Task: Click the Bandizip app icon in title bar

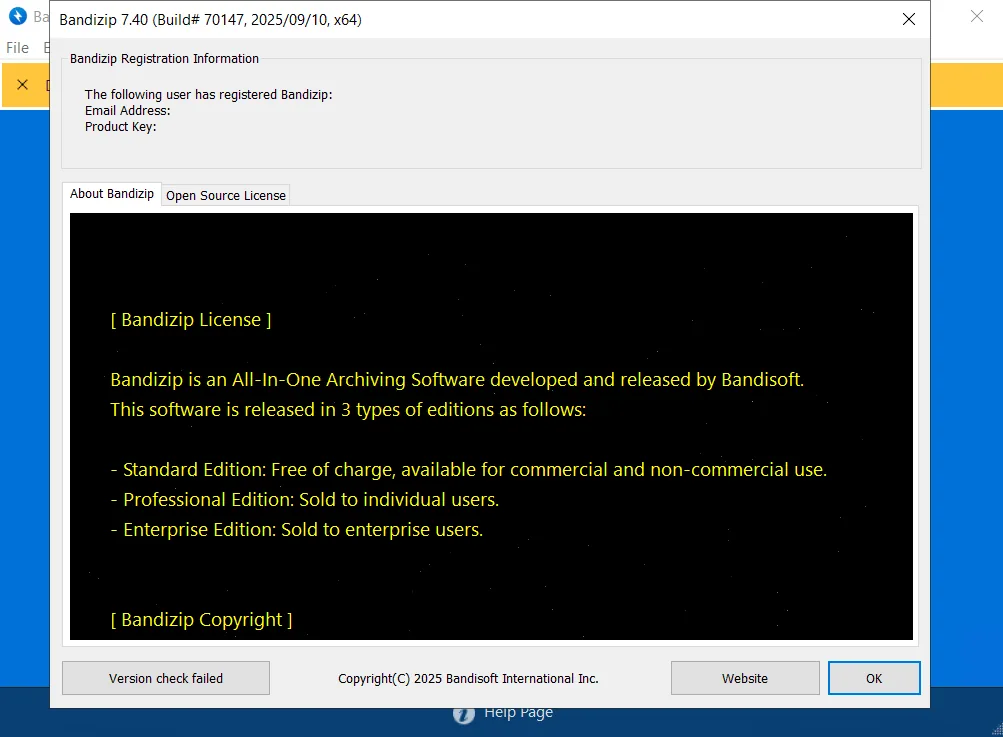Action: point(17,17)
